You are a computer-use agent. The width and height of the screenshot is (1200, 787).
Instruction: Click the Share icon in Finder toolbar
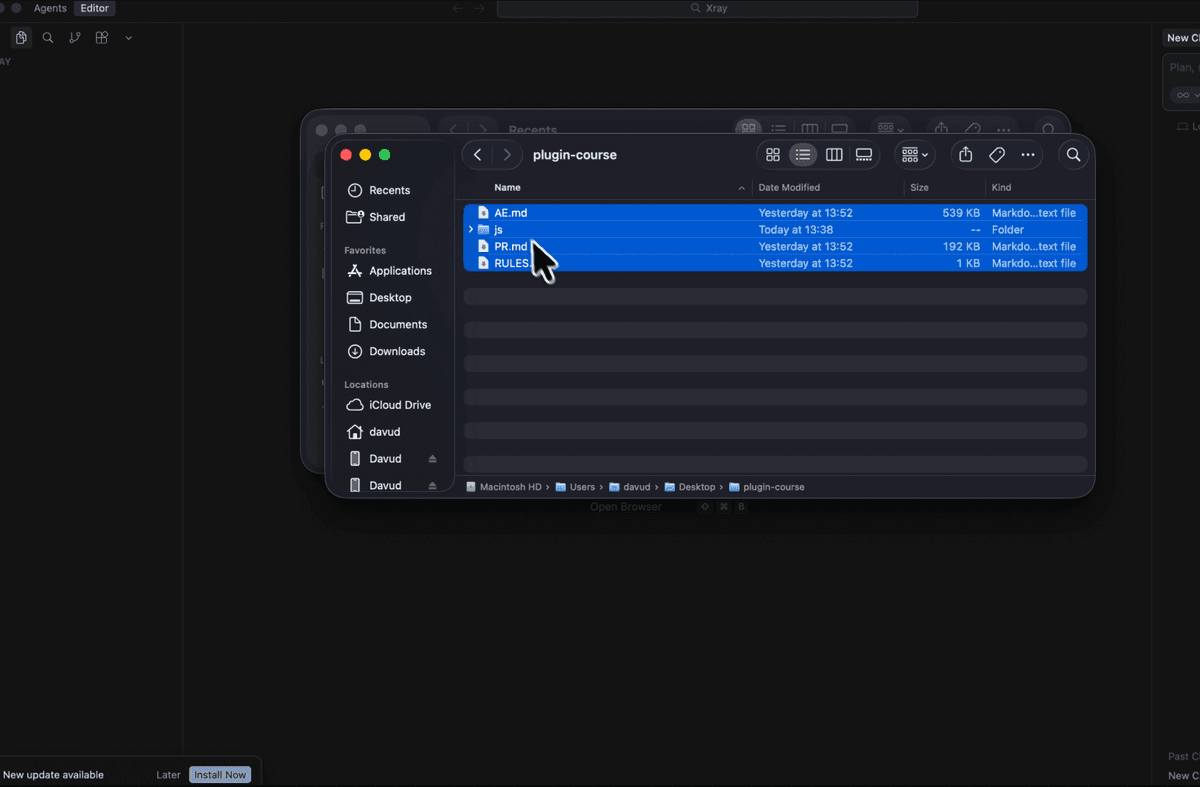pos(965,155)
